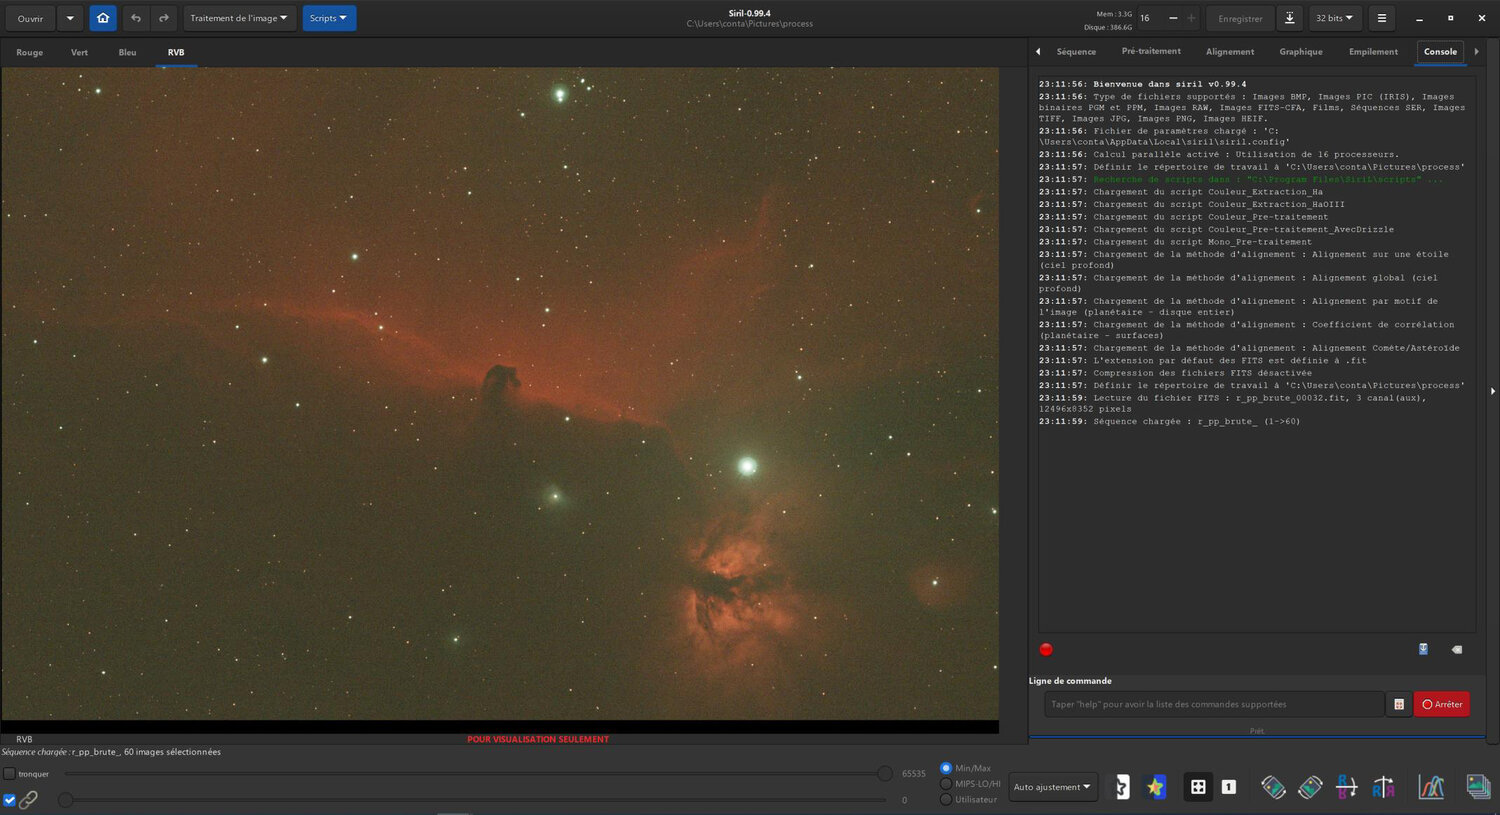This screenshot has width=1500, height=815.
Task: Expand the Scripts dropdown menu
Action: click(329, 18)
